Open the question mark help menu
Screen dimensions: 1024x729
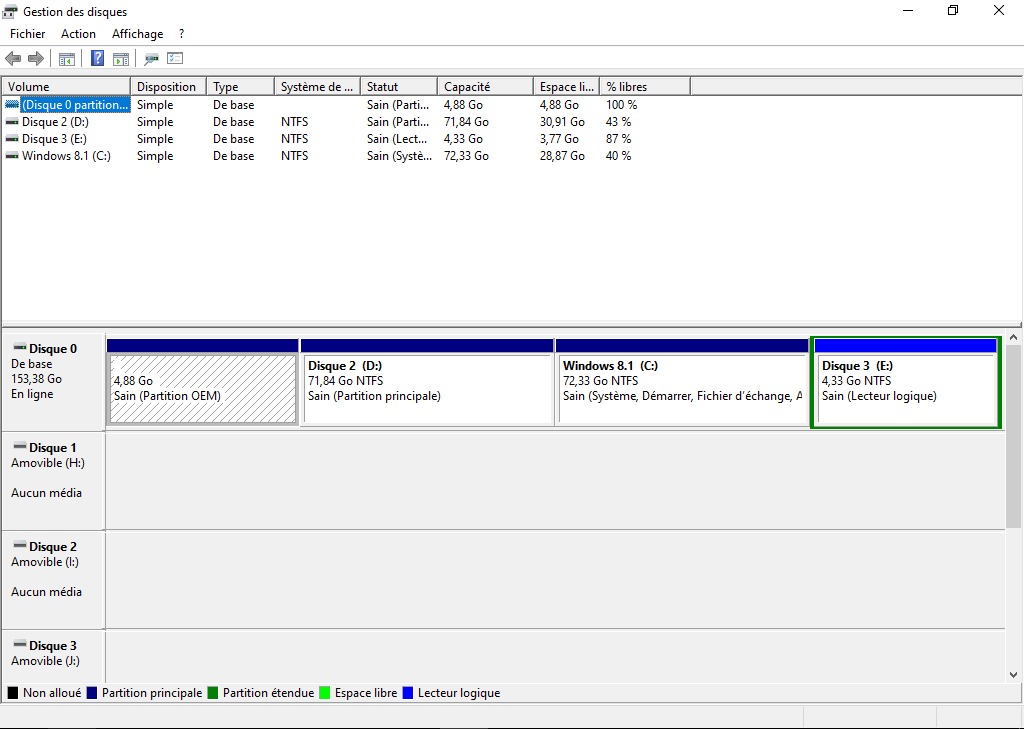(x=182, y=34)
